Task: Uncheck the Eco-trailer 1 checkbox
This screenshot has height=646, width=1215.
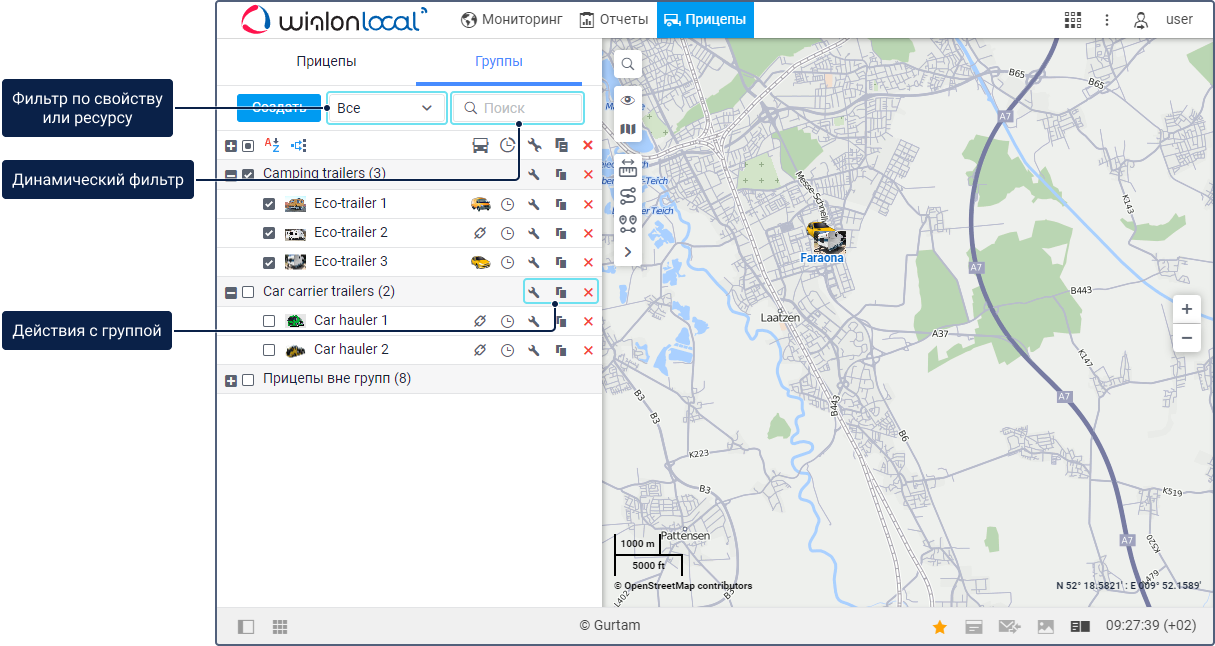Action: pyautogui.click(x=269, y=204)
